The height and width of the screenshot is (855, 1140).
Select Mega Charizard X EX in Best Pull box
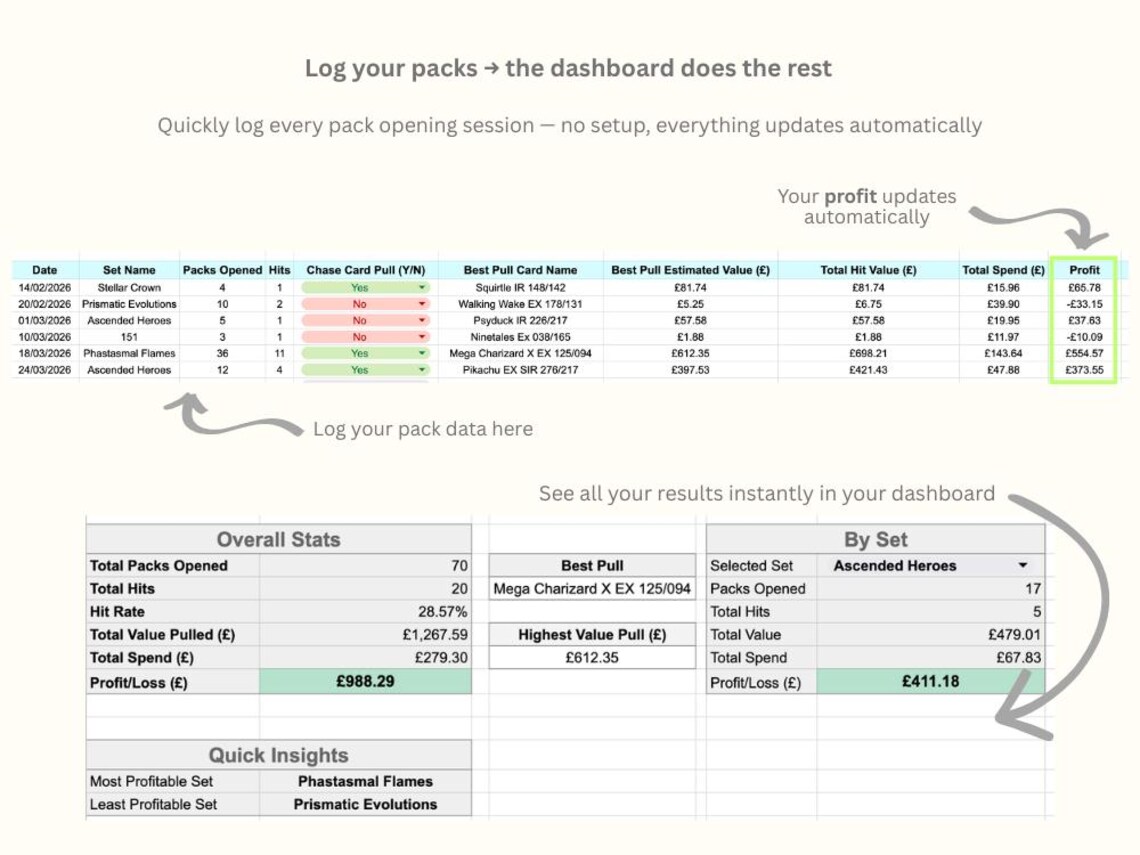[x=592, y=589]
